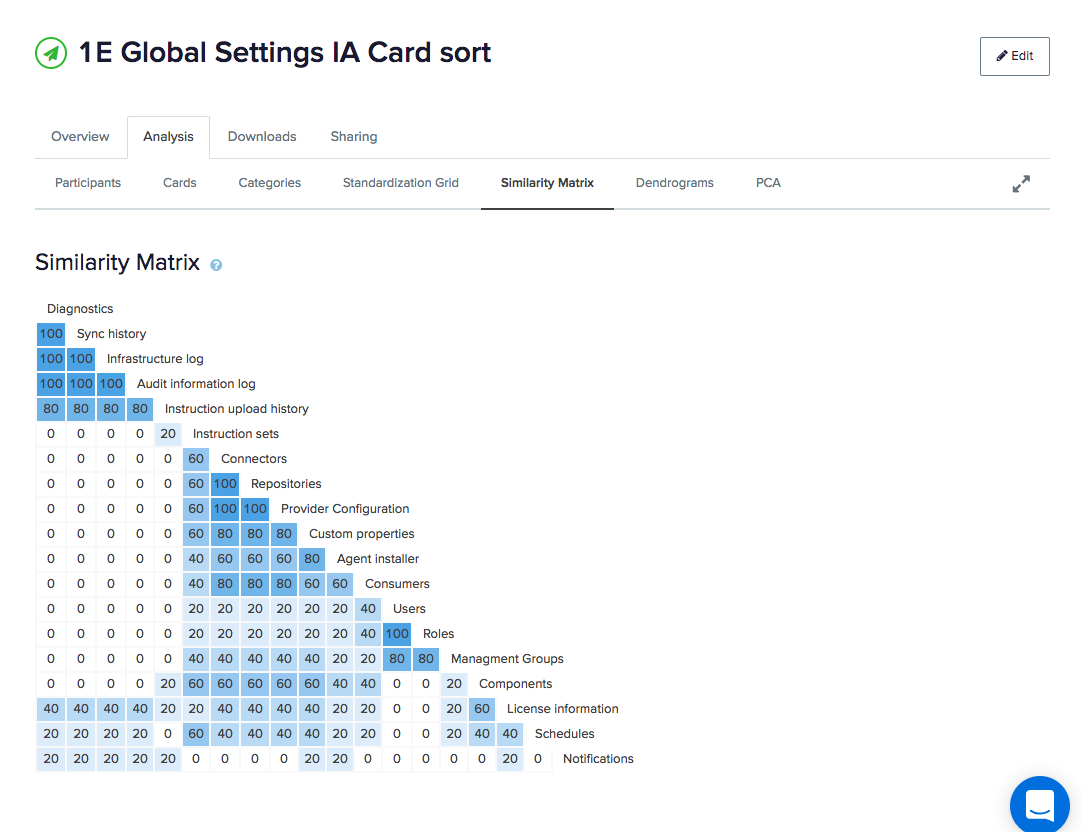Expand matrix to fullscreen view
The height and width of the screenshot is (832, 1082).
pos(1021,184)
